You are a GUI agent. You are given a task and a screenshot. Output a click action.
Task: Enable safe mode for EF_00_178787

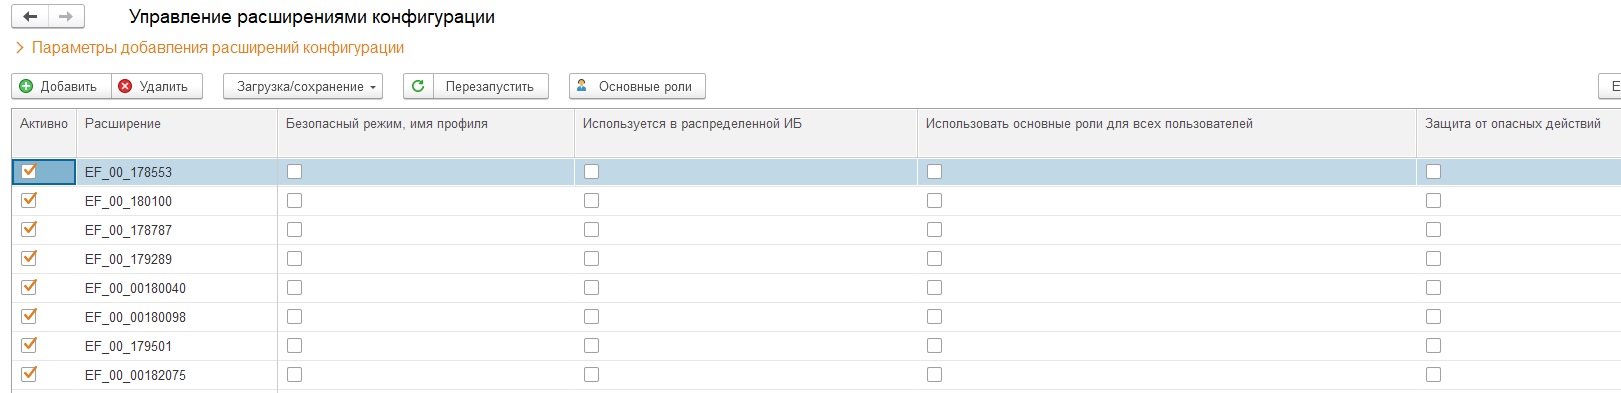[x=294, y=229]
